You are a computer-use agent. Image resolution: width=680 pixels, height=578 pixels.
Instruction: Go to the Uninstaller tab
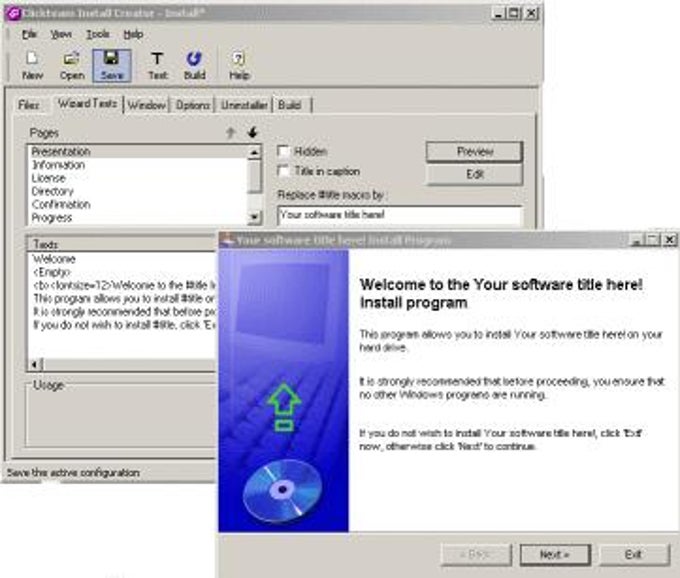244,105
